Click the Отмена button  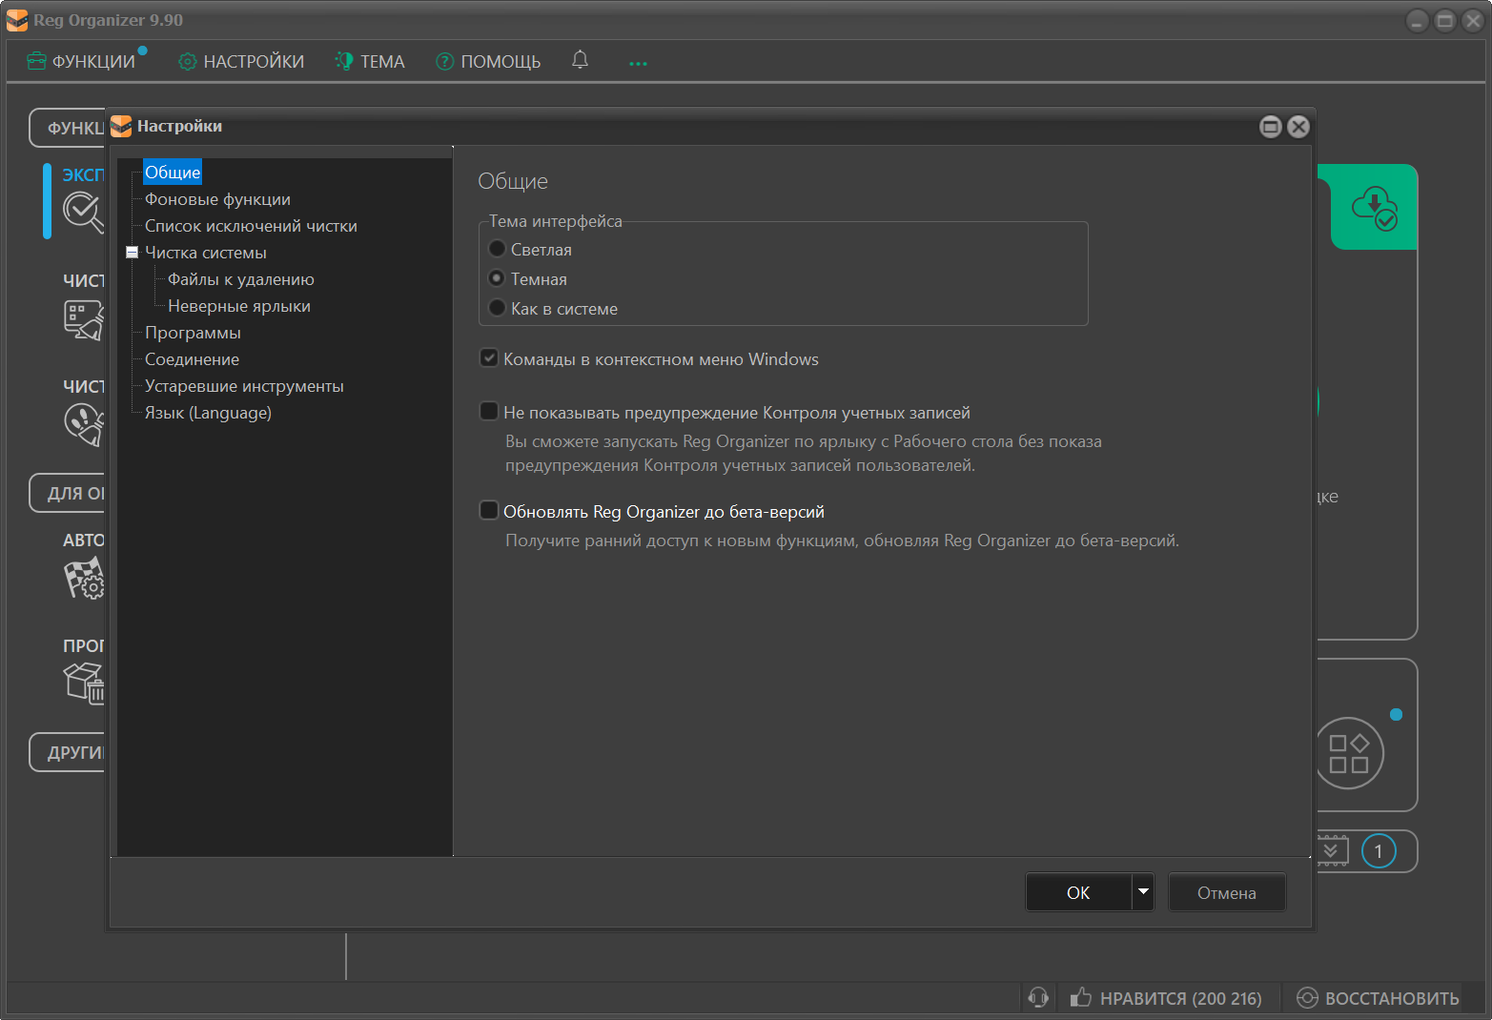tap(1226, 892)
